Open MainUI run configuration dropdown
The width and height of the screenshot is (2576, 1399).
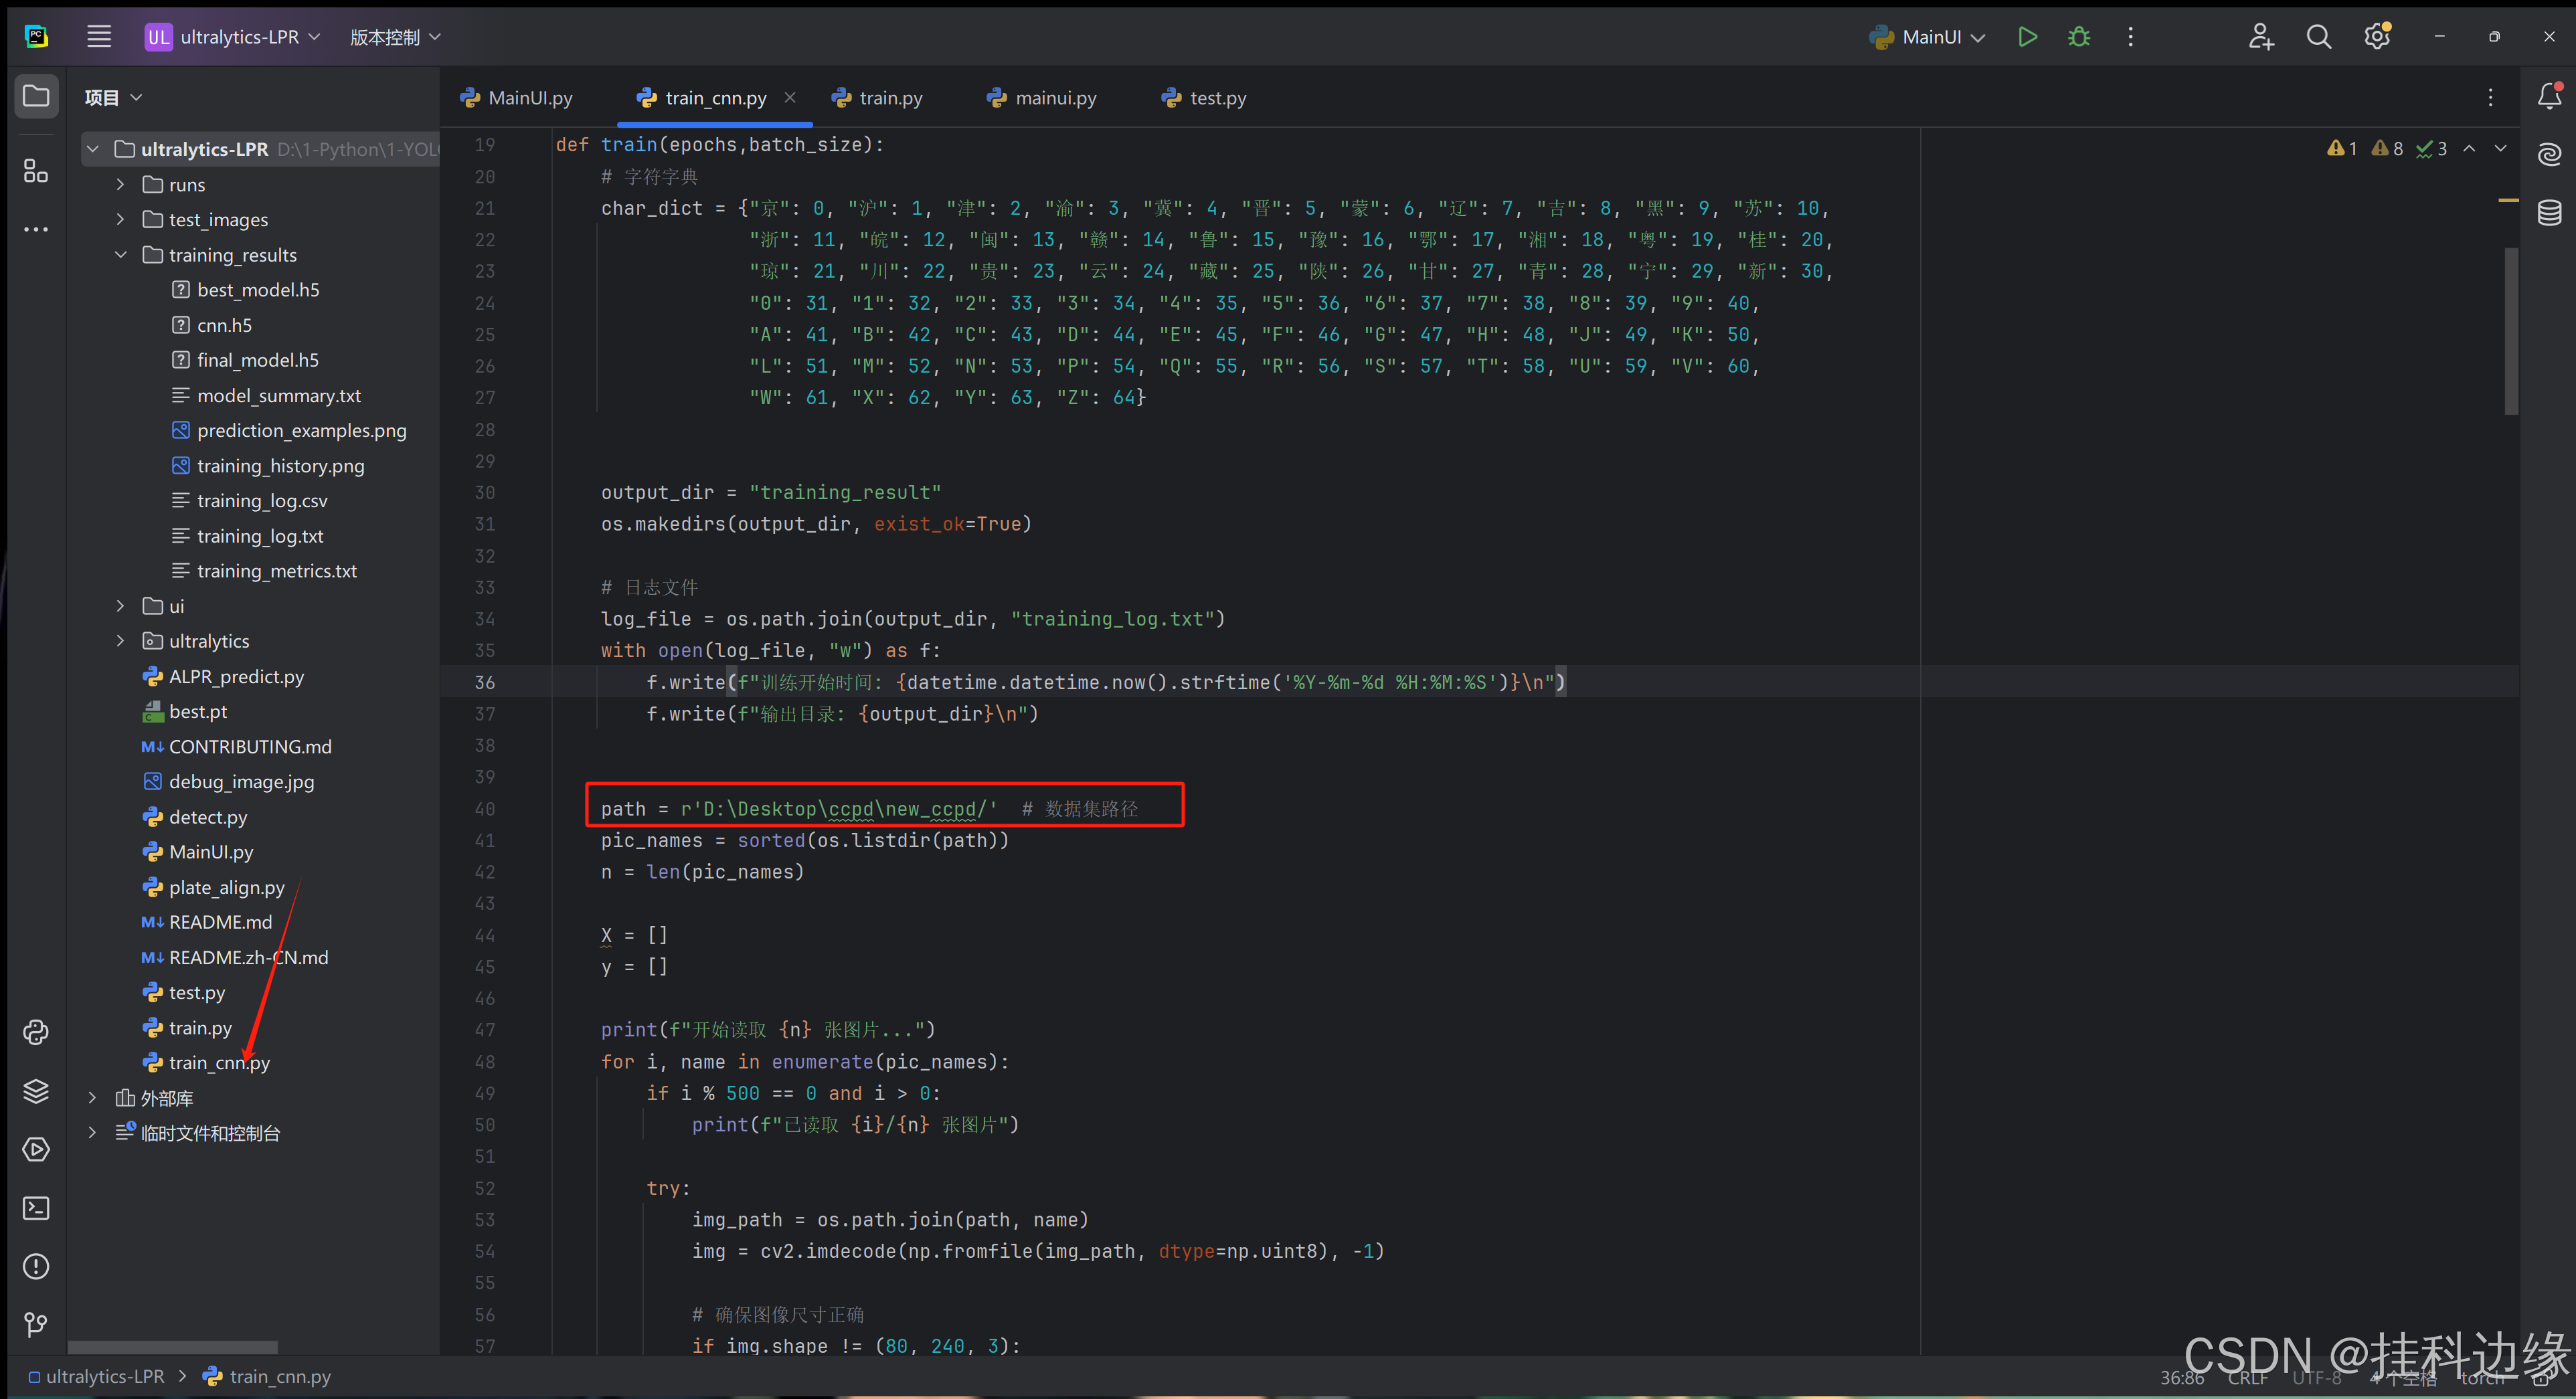1927,37
